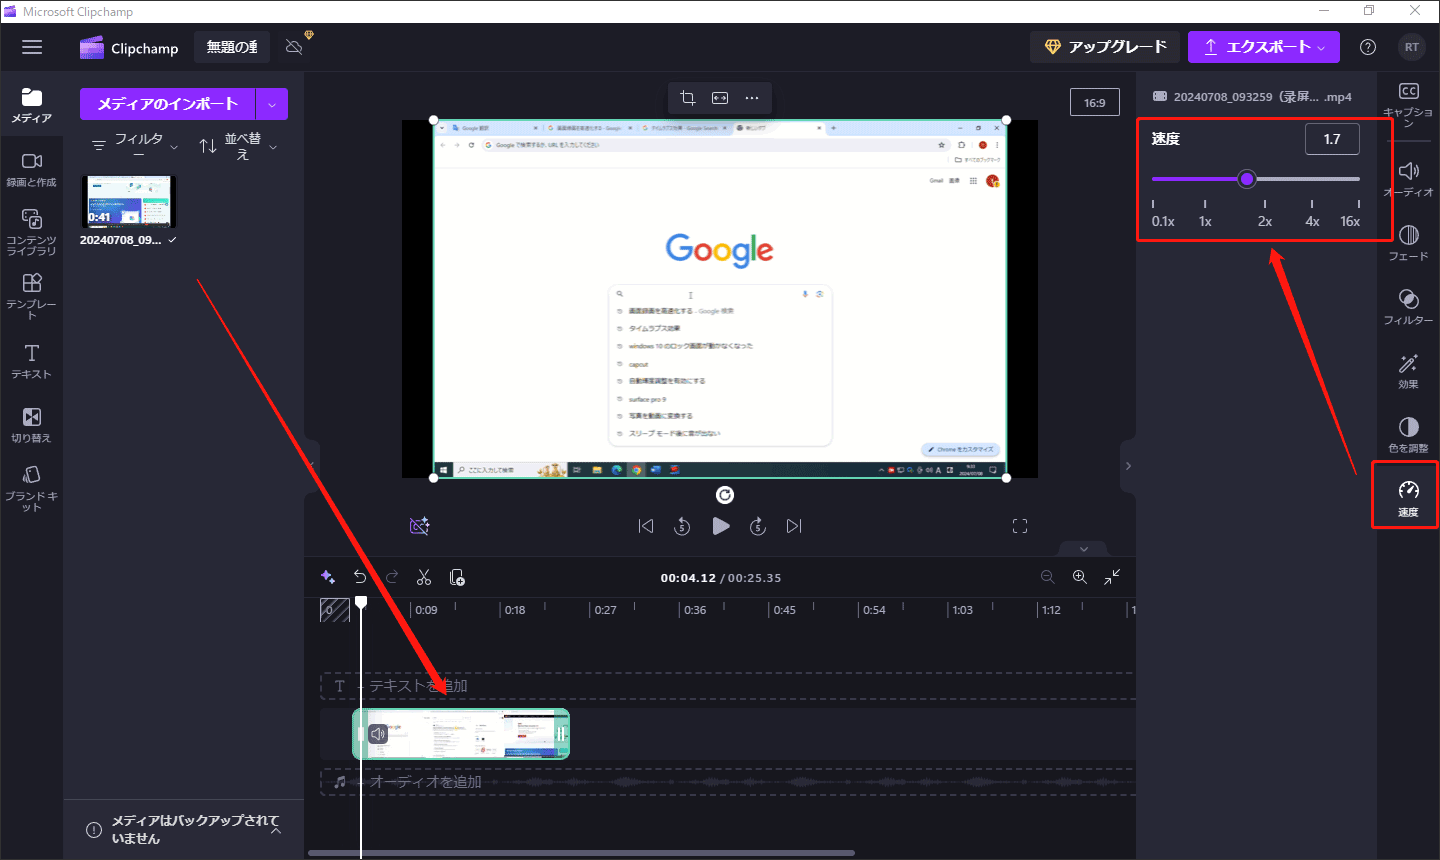Zoom in the timeline
The height and width of the screenshot is (860, 1440).
(1080, 577)
